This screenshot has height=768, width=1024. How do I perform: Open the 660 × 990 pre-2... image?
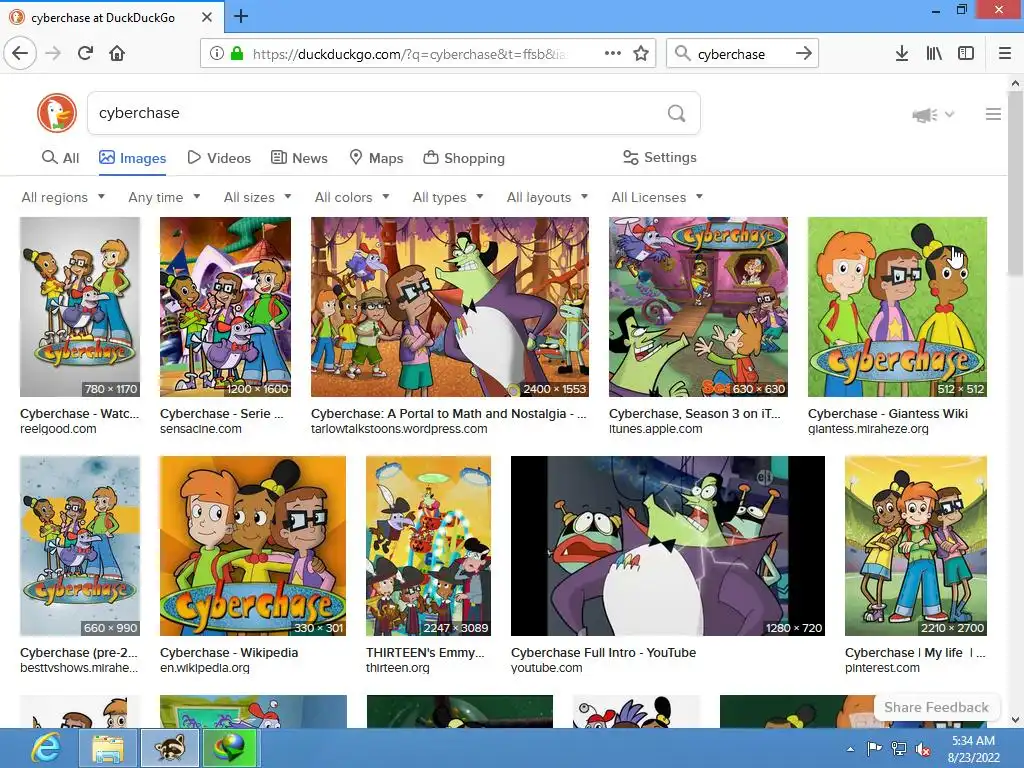80,546
